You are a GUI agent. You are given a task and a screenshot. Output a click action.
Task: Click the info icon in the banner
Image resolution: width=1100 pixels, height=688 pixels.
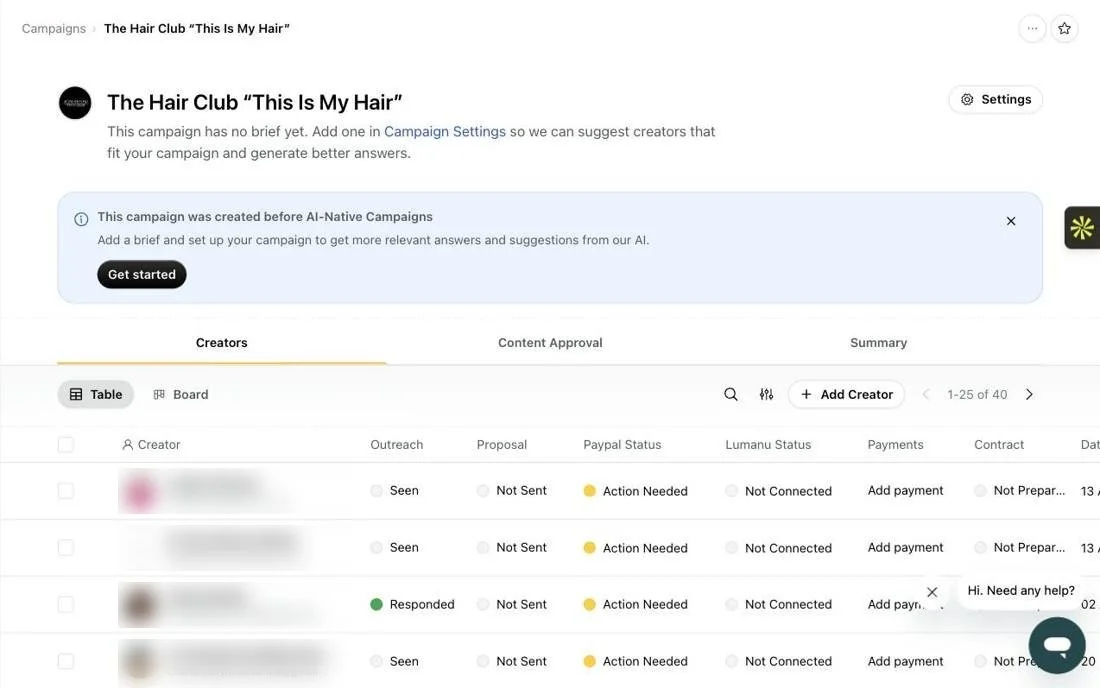pyautogui.click(x=81, y=219)
